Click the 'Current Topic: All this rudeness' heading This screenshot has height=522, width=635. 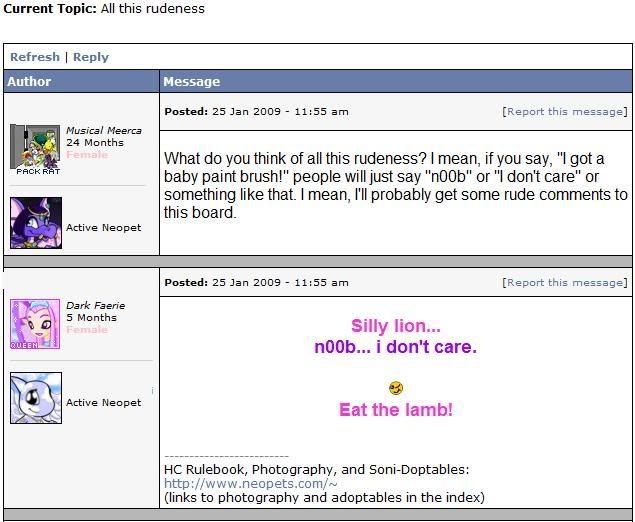104,9
